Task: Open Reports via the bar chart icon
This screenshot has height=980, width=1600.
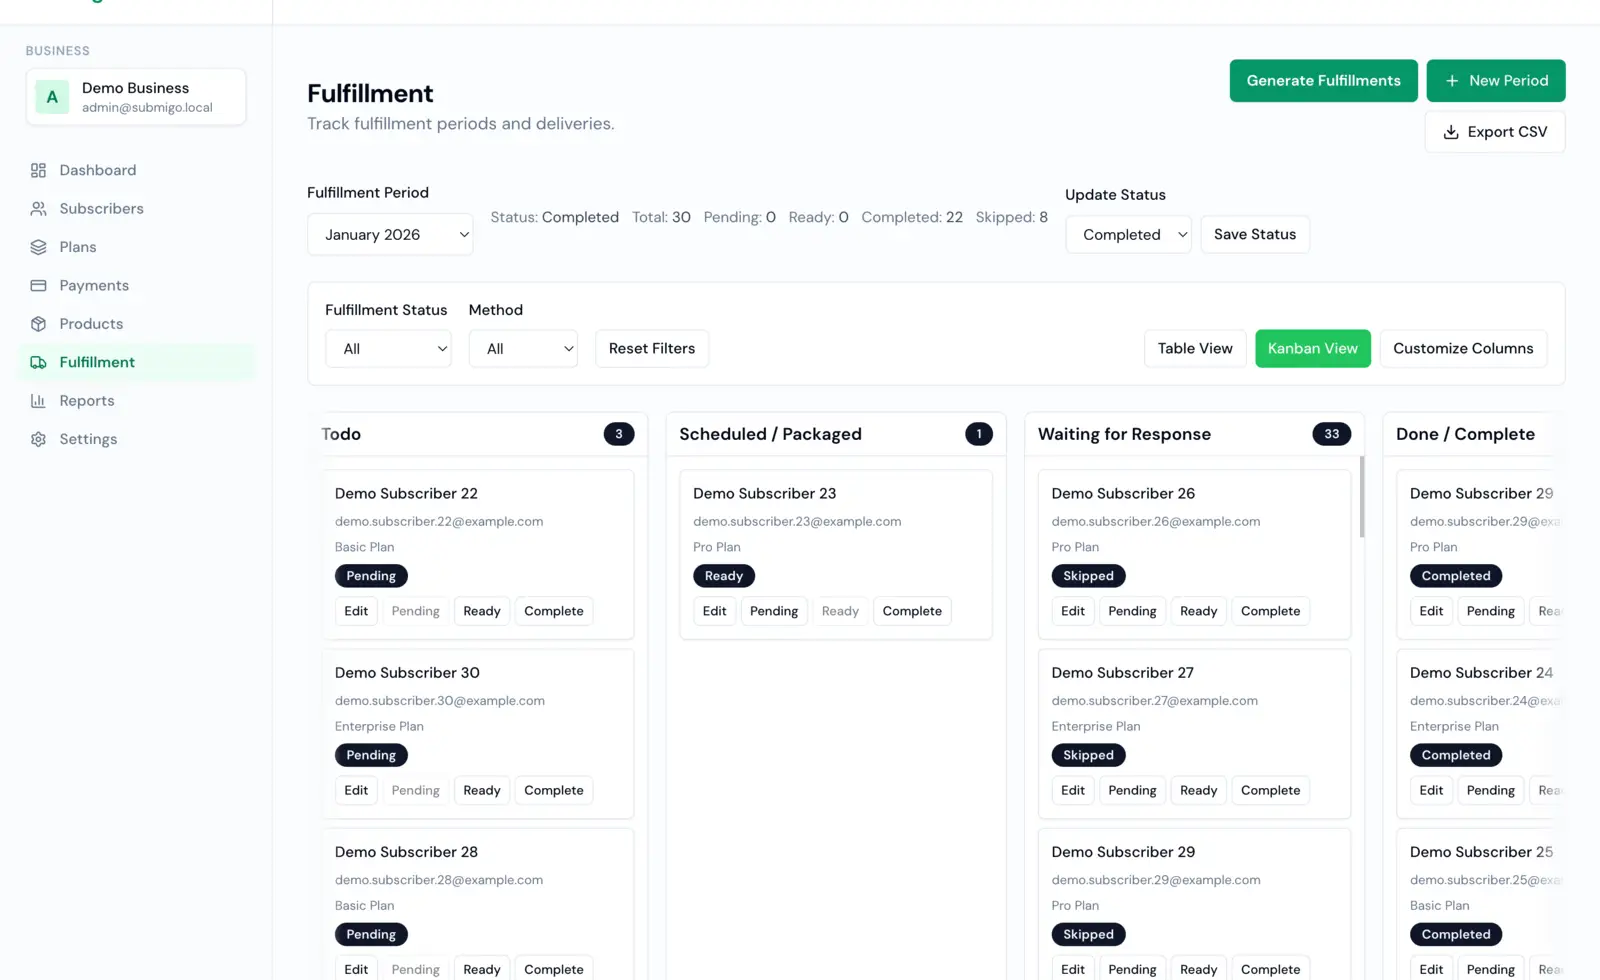Action: point(39,400)
